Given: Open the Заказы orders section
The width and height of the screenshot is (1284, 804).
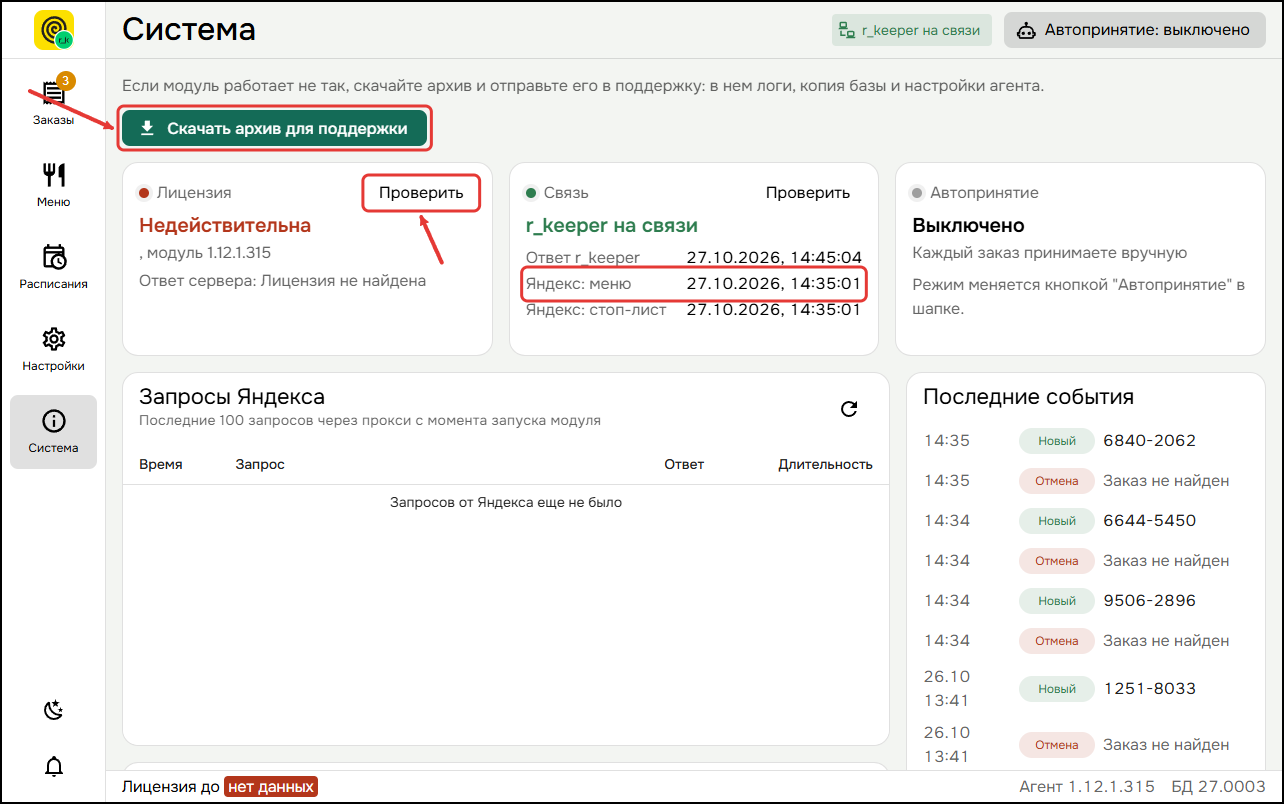Looking at the screenshot, I should tap(54, 101).
